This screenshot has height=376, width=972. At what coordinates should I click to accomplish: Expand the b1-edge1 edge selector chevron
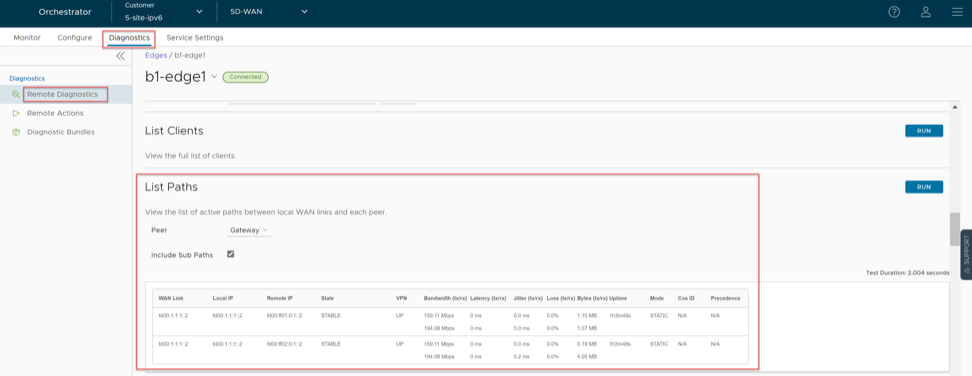[x=214, y=77]
